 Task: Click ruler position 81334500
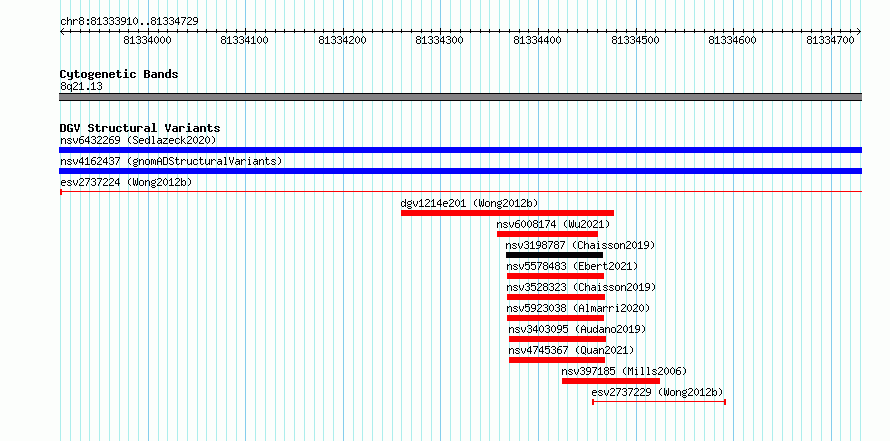click(x=635, y=40)
